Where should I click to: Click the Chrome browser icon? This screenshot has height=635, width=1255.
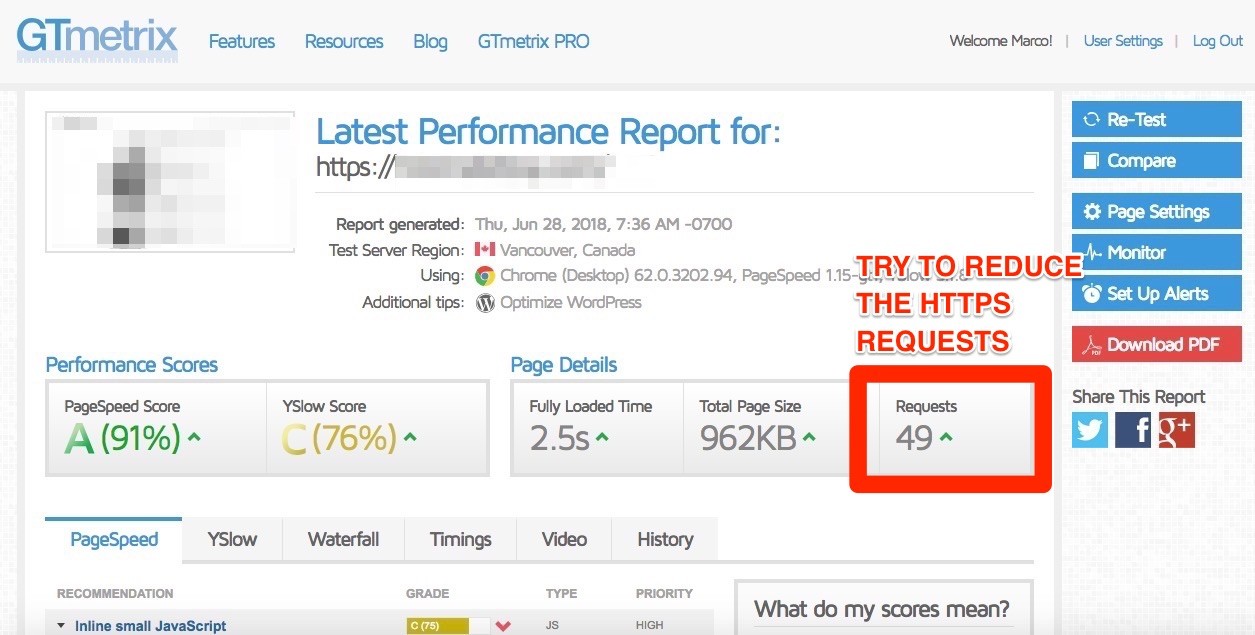pyautogui.click(x=485, y=277)
